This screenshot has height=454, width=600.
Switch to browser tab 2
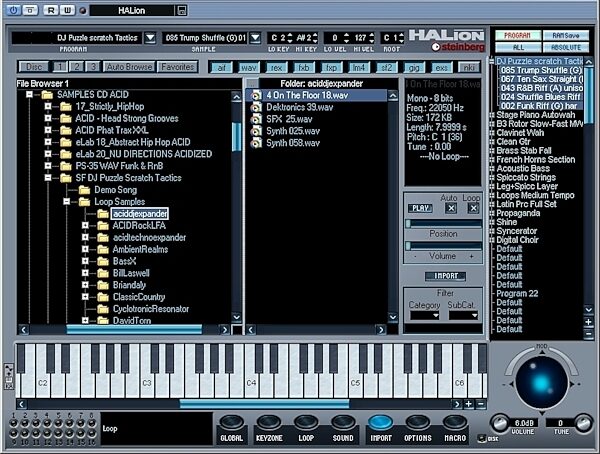pyautogui.click(x=77, y=67)
